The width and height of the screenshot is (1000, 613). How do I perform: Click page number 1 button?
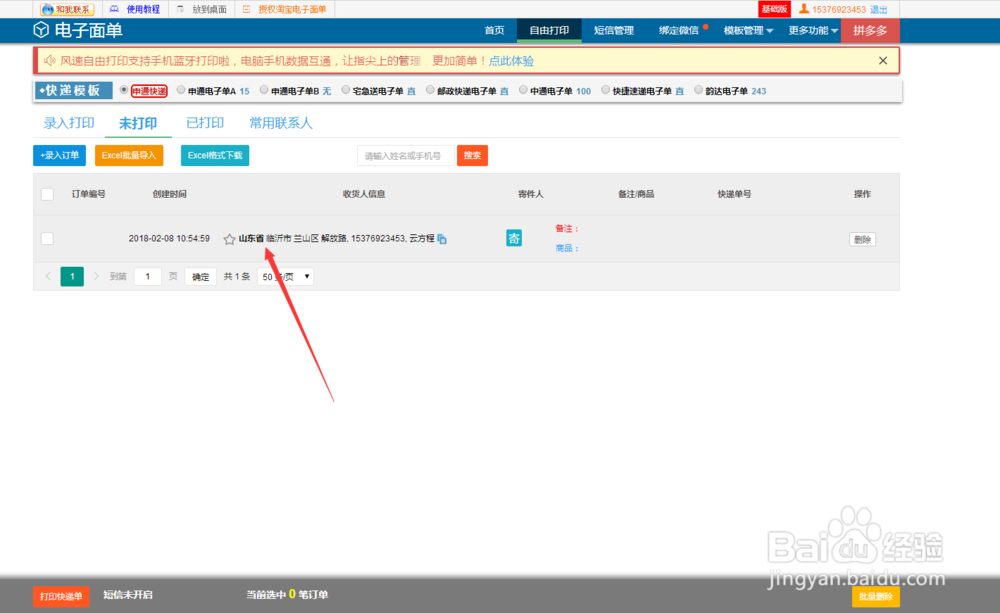pos(72,276)
